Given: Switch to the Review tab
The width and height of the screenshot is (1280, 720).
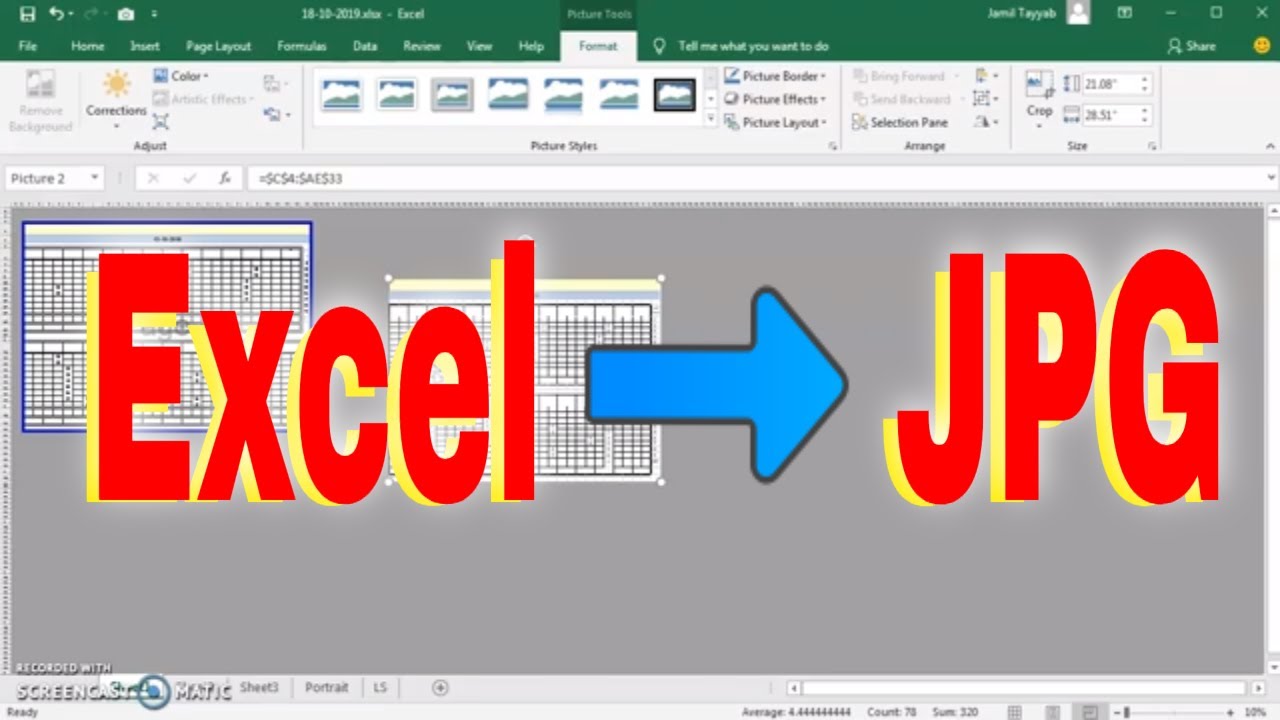Looking at the screenshot, I should click(x=422, y=46).
